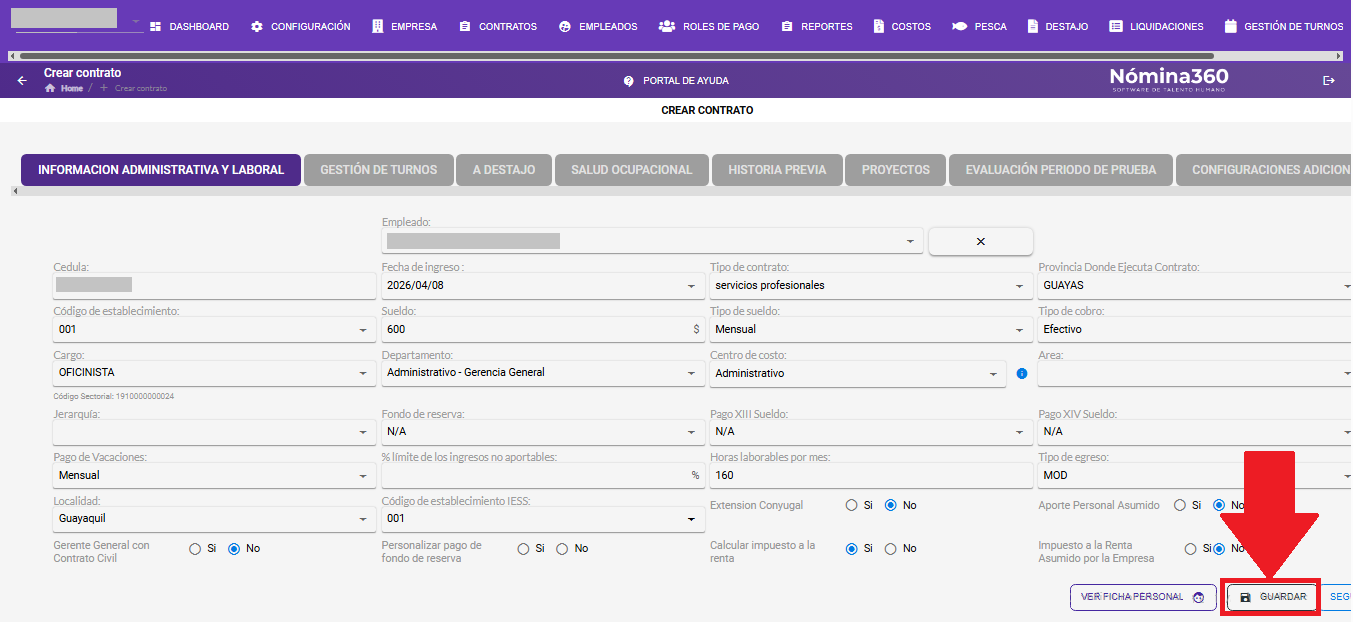
Task: Click the face icon on Ver Ficha Personal
Action: 1198,597
